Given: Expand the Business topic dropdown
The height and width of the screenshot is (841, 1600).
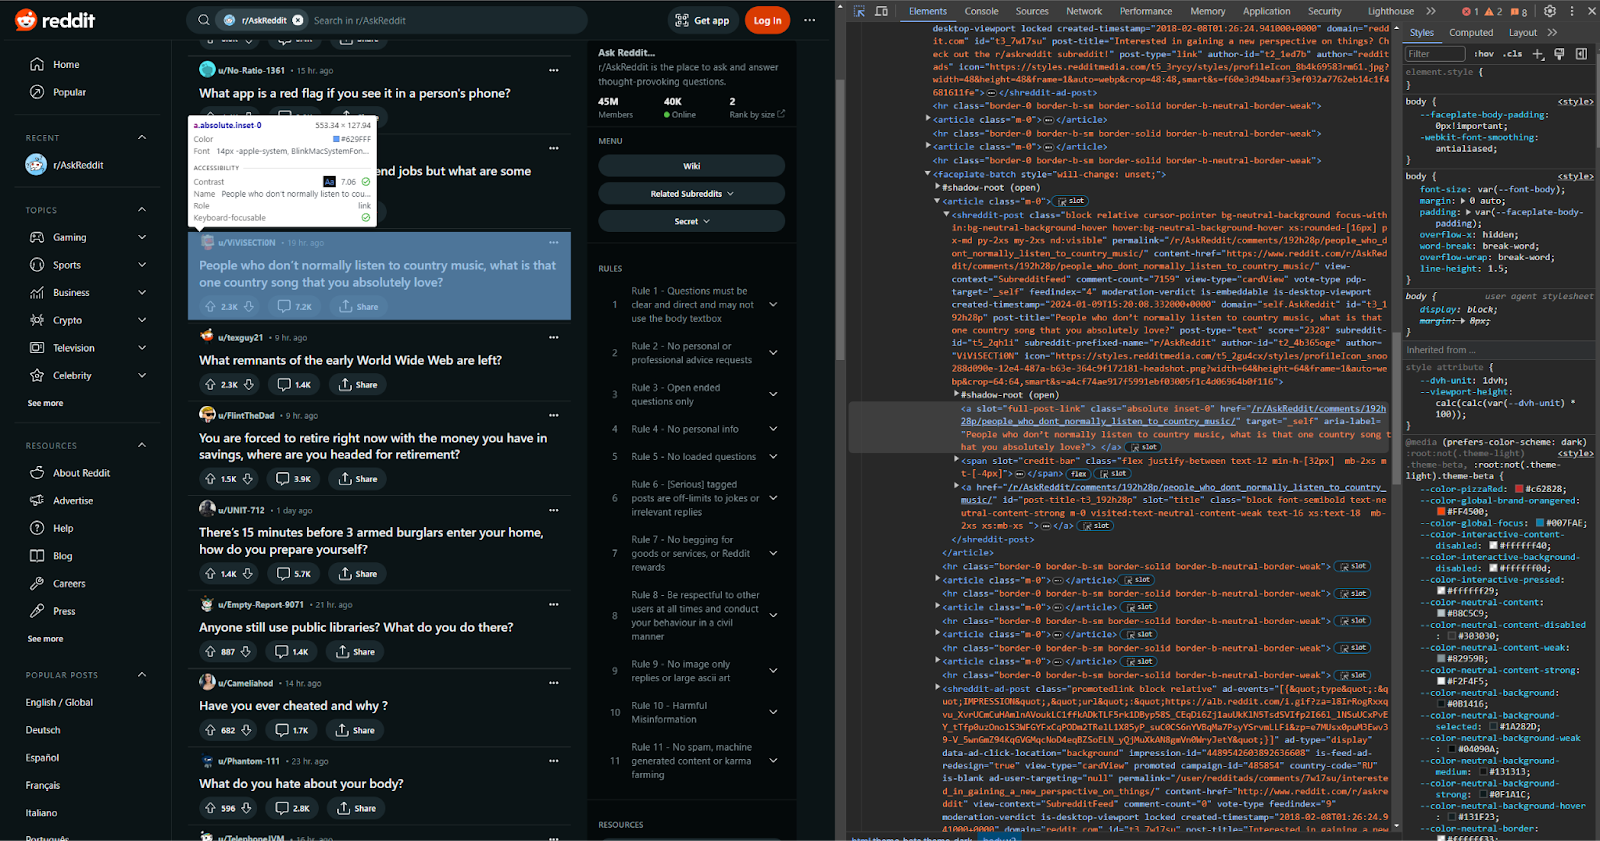Looking at the screenshot, I should click(x=142, y=293).
